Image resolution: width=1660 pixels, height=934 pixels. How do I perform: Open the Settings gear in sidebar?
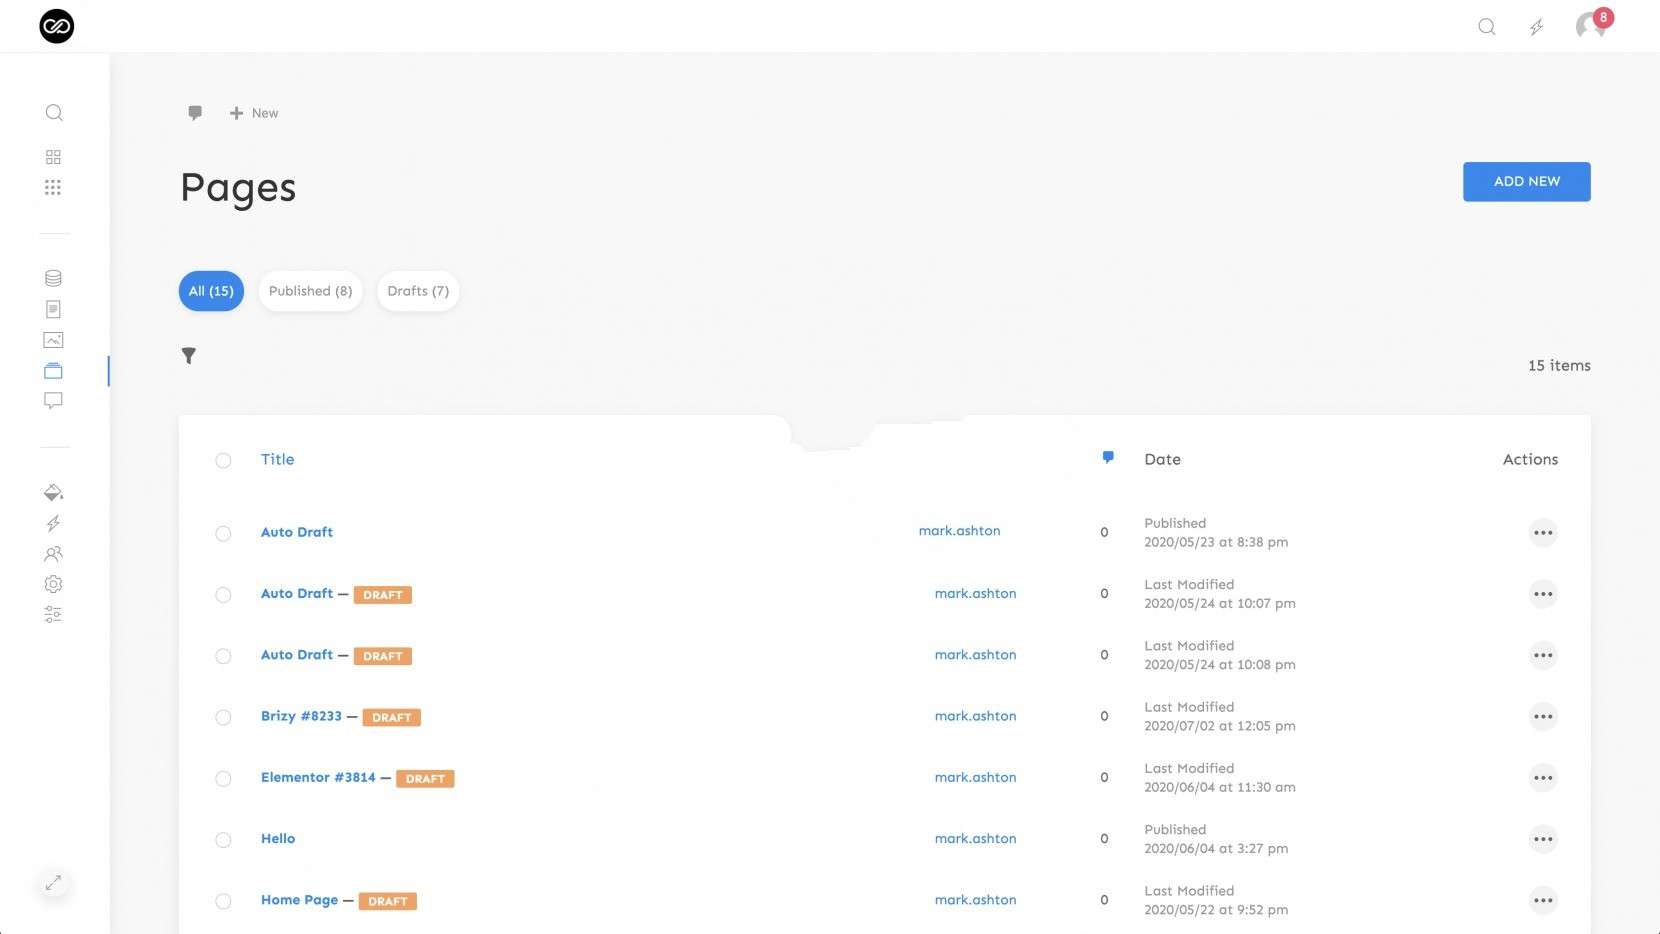tap(53, 584)
